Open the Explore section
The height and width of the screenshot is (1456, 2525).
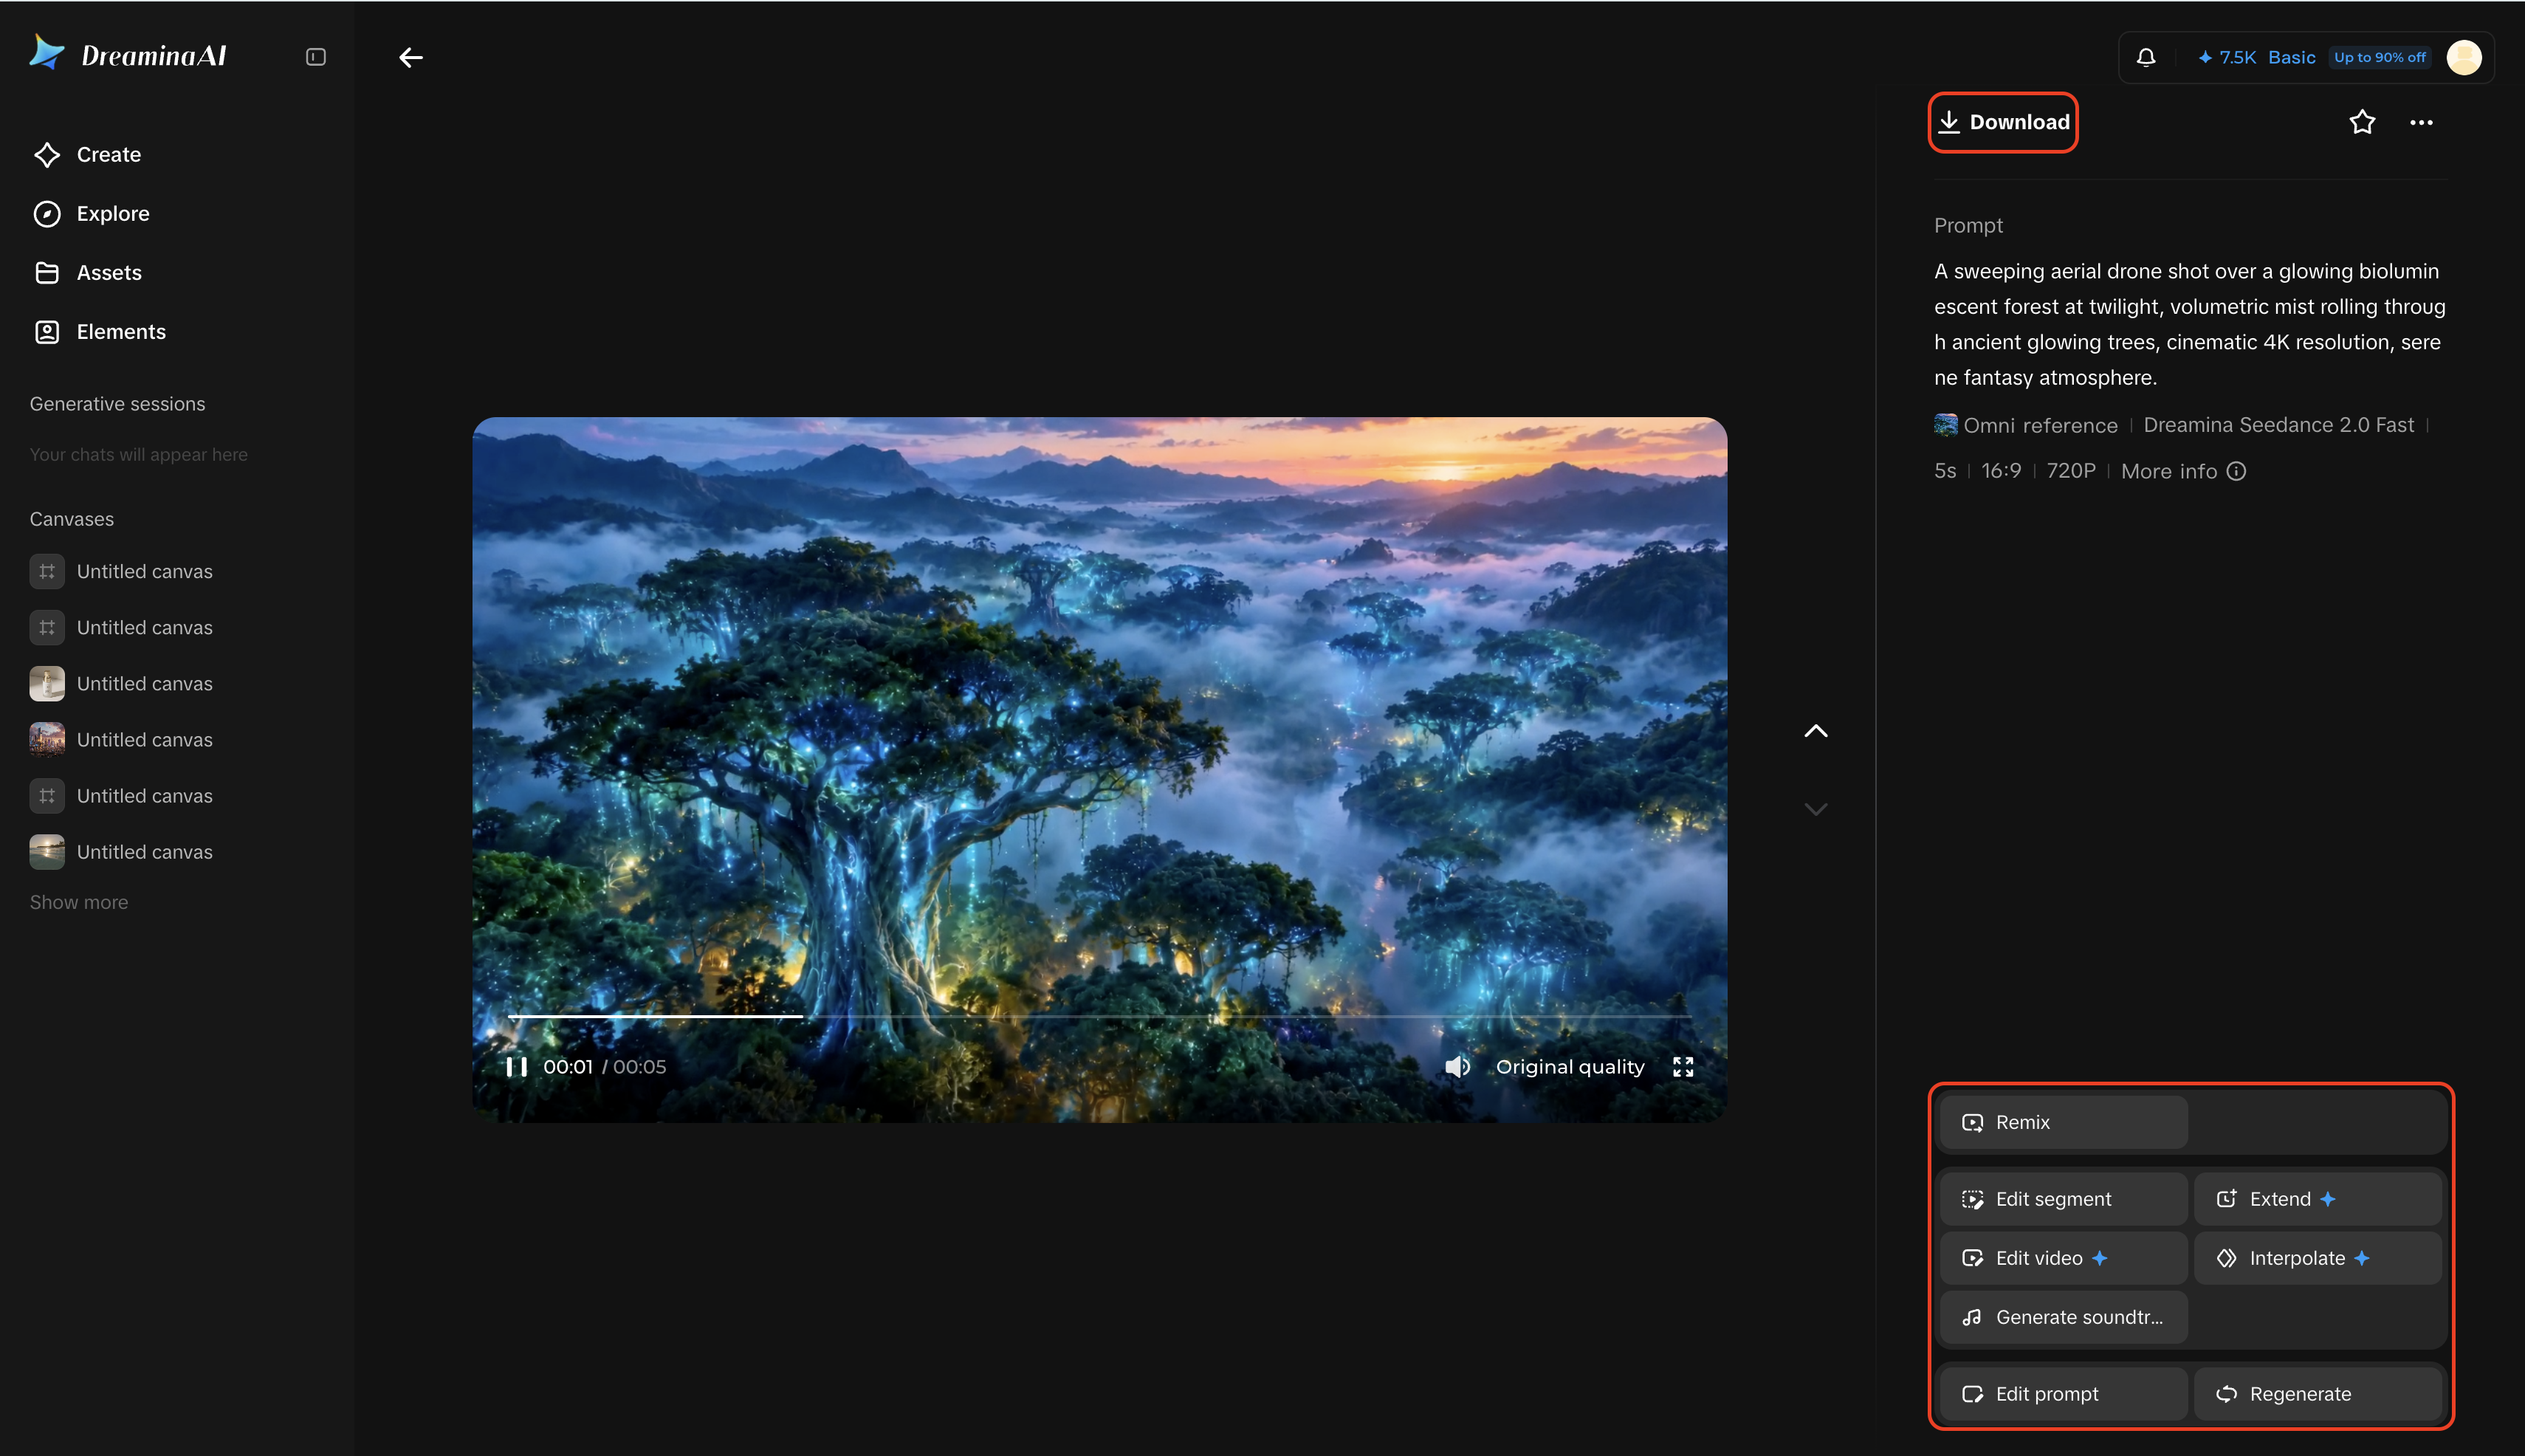click(92, 214)
